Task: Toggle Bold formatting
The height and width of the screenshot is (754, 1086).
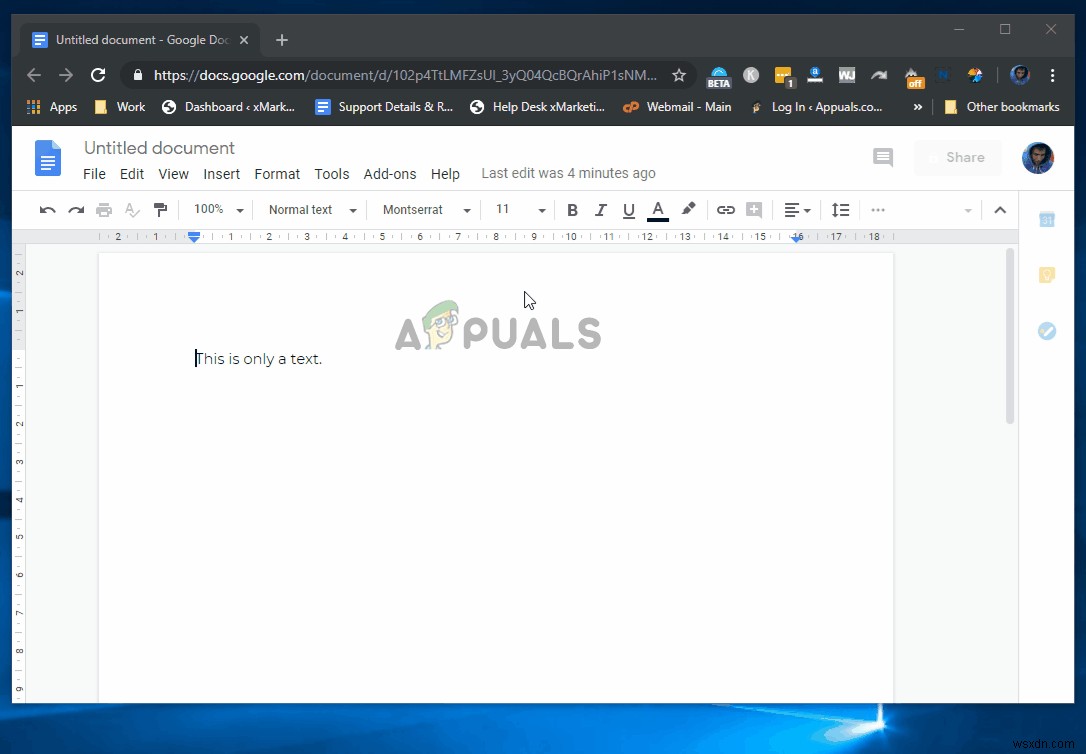Action: click(572, 210)
